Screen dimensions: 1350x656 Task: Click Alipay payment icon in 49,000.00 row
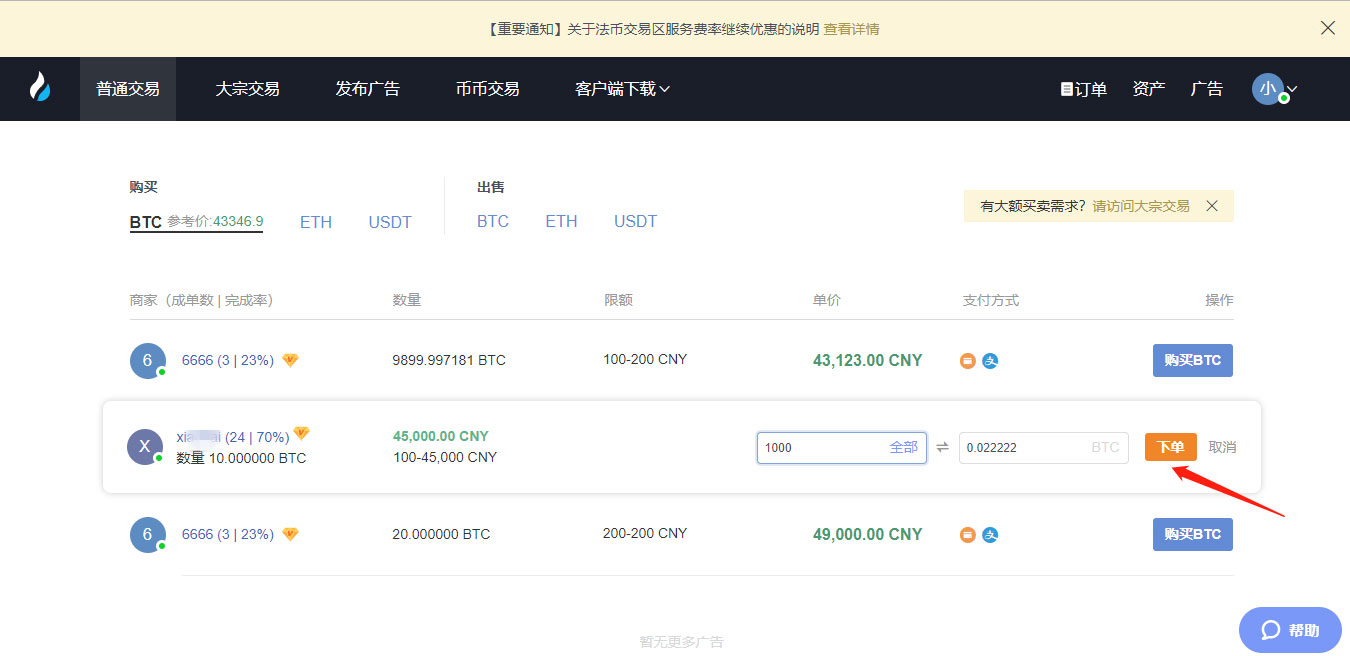(x=990, y=535)
